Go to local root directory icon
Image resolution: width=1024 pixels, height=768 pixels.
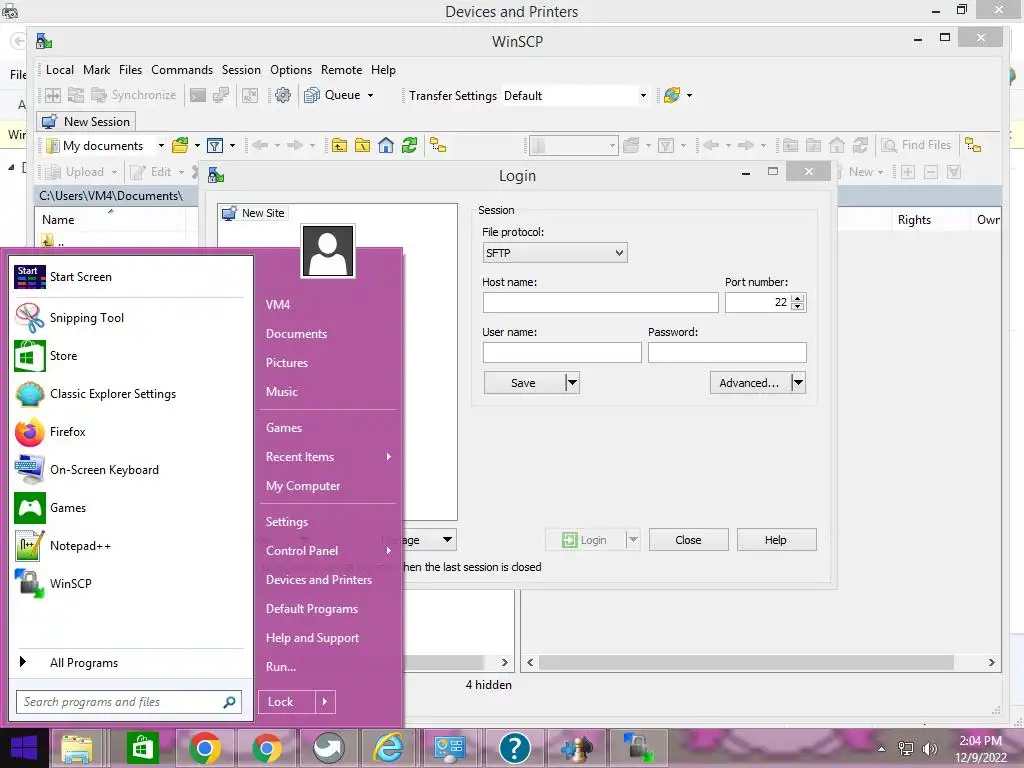pos(362,145)
